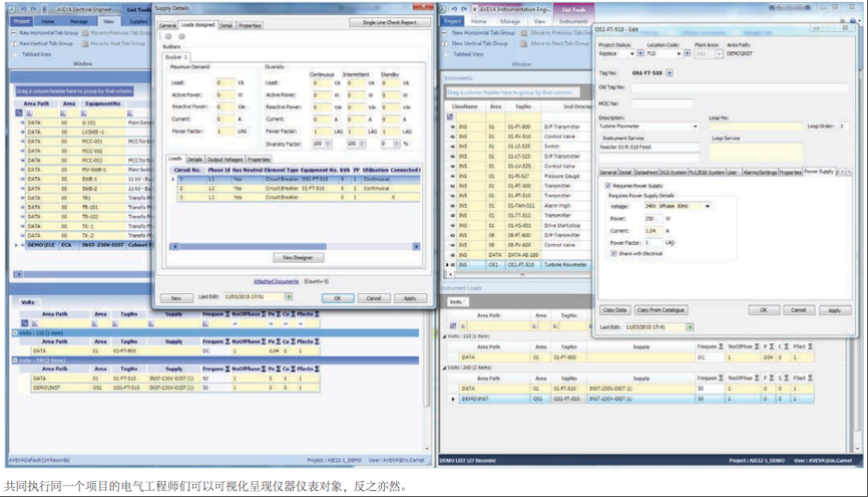Viewport: 868px width, 498px height.
Task: Click the right arrow of the Loads grid scrollbar
Action: point(416,246)
